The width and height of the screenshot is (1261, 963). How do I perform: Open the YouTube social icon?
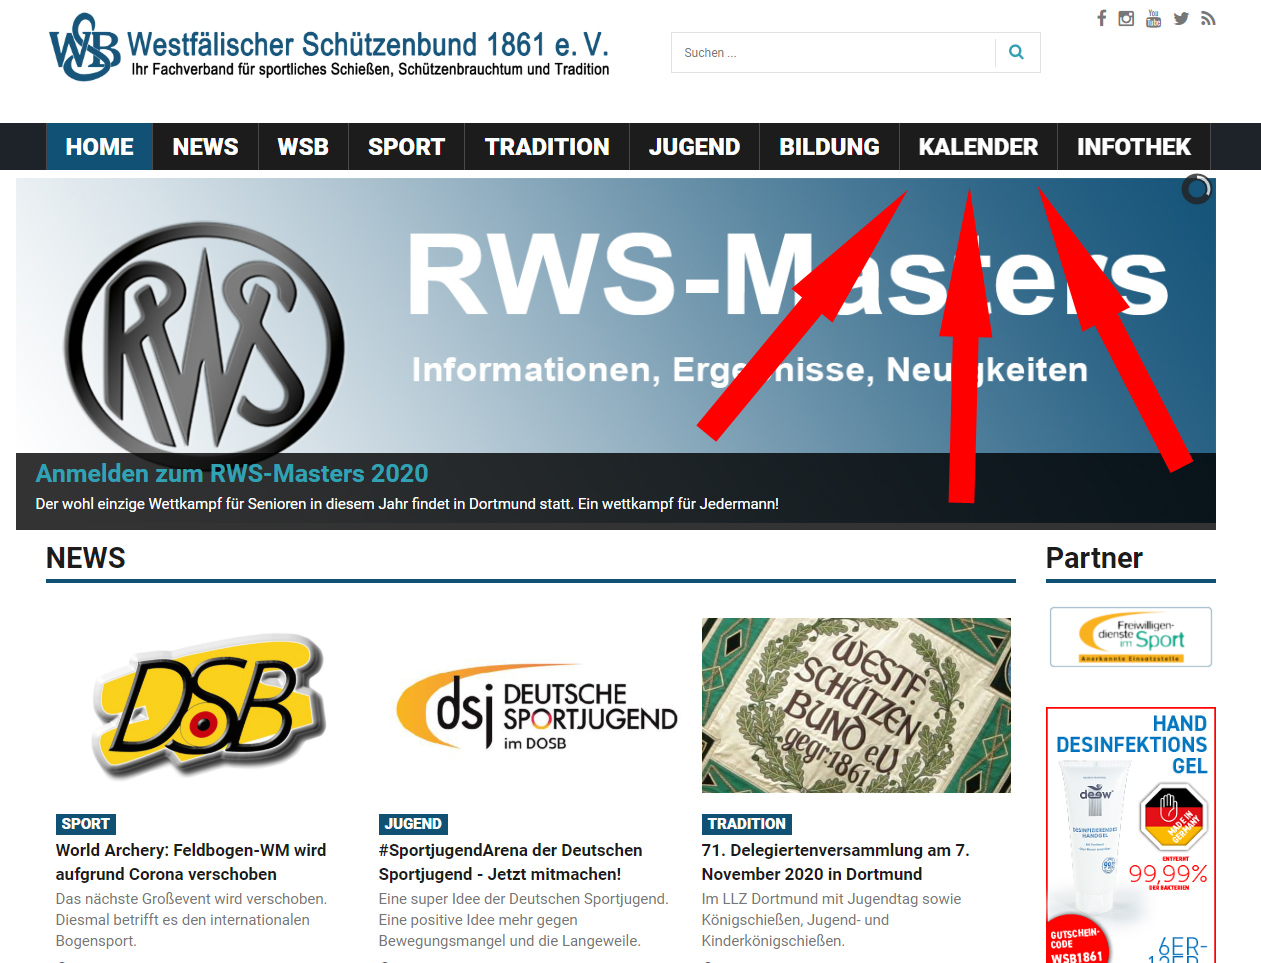tap(1153, 18)
